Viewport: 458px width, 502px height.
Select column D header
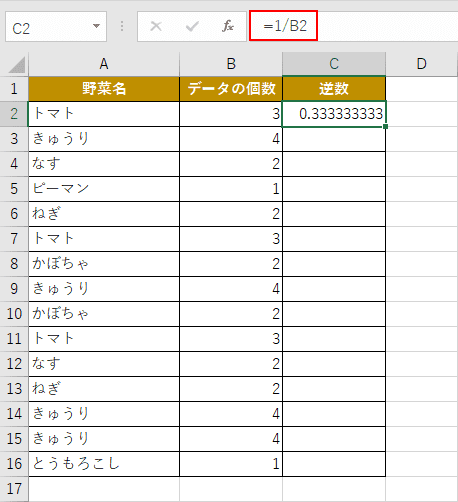[x=422, y=64]
